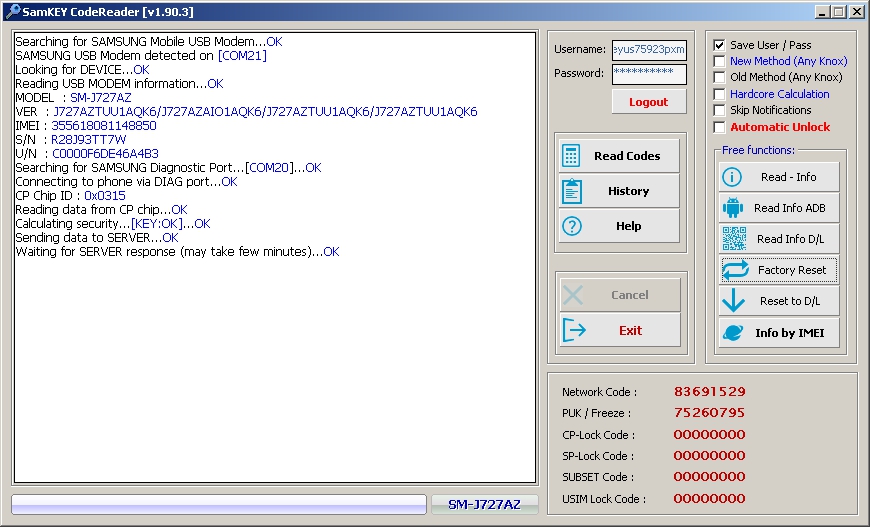Click the down arrow Reset to D/L icon
This screenshot has width=870, height=527.
tap(734, 301)
